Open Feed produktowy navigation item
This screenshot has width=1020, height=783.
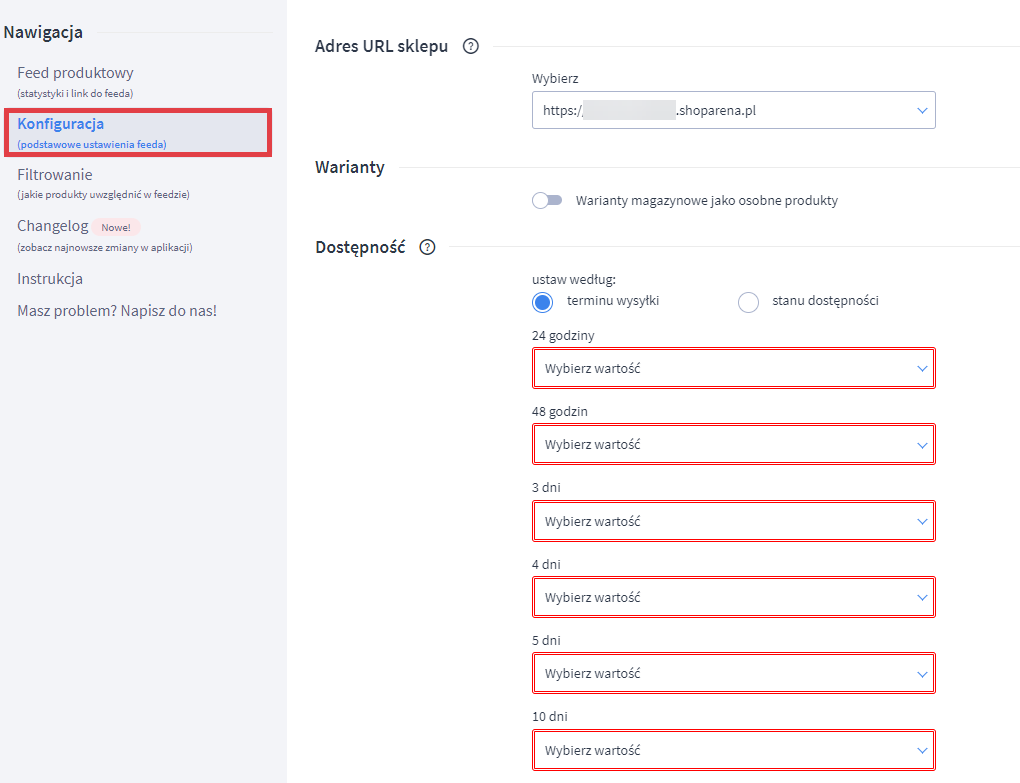tap(75, 73)
